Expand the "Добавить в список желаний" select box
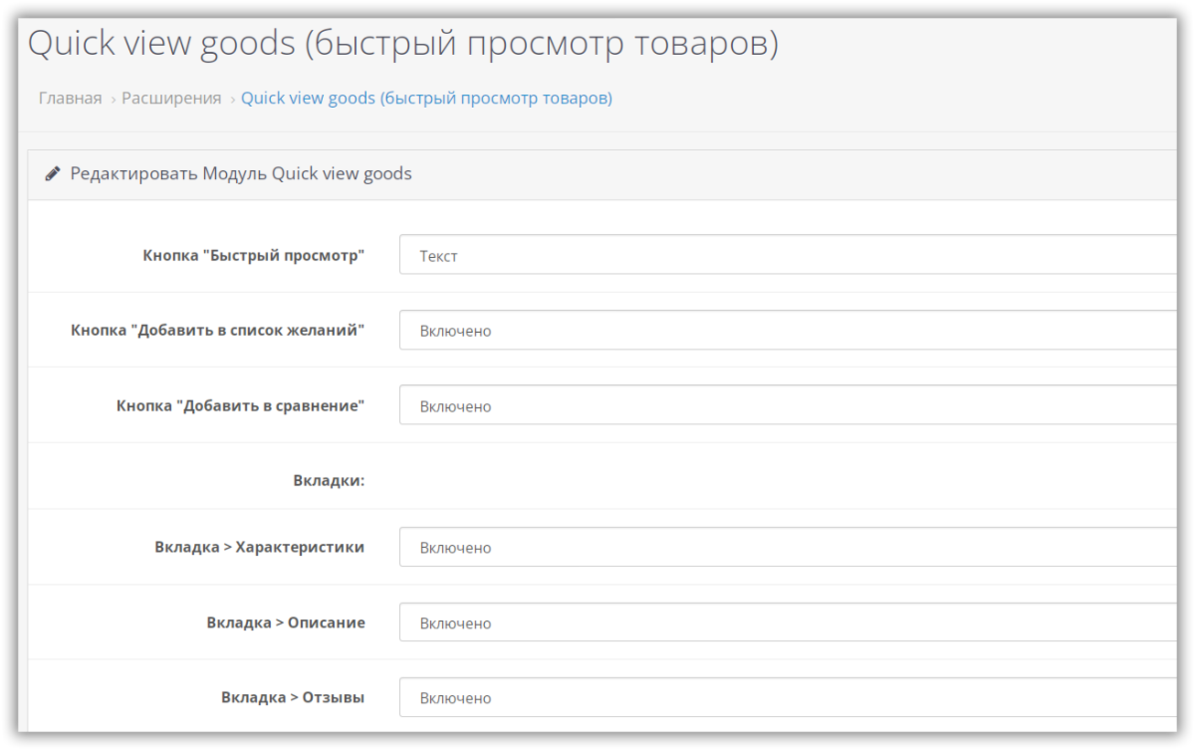1195x750 pixels. (x=787, y=330)
